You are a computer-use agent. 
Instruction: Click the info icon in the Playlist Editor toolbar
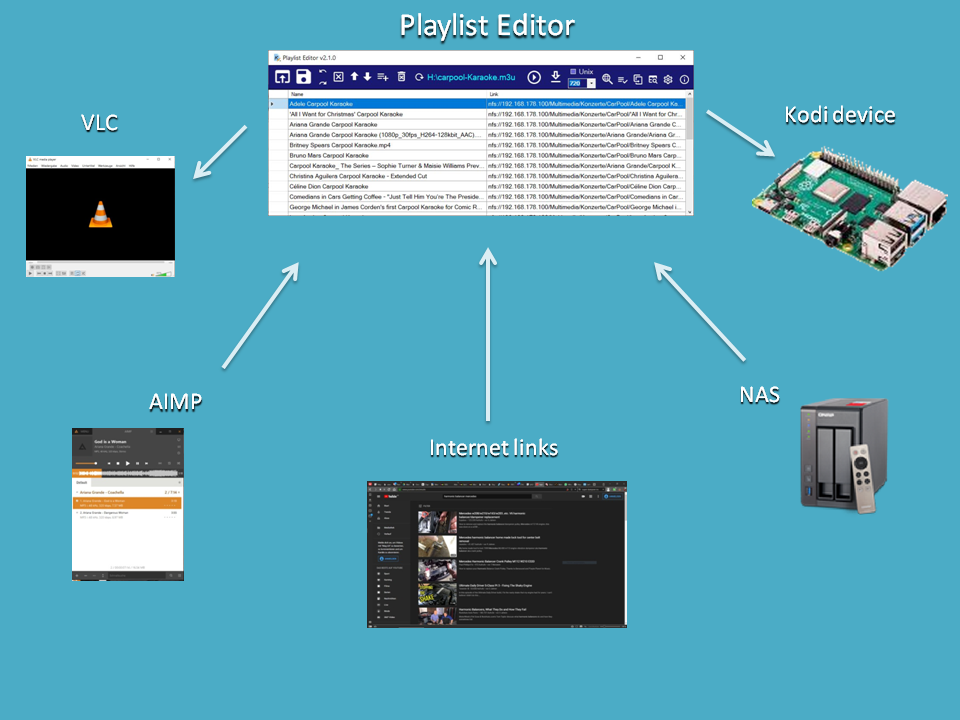[x=684, y=79]
